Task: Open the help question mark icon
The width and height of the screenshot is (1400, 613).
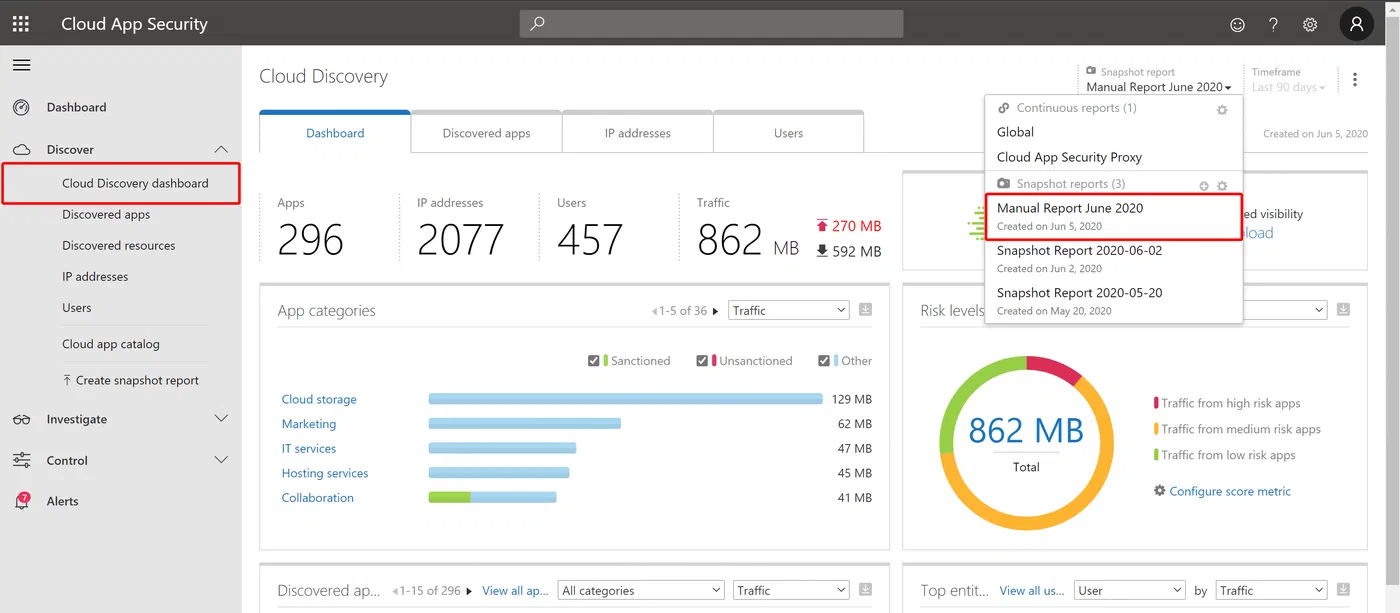Action: (1273, 25)
